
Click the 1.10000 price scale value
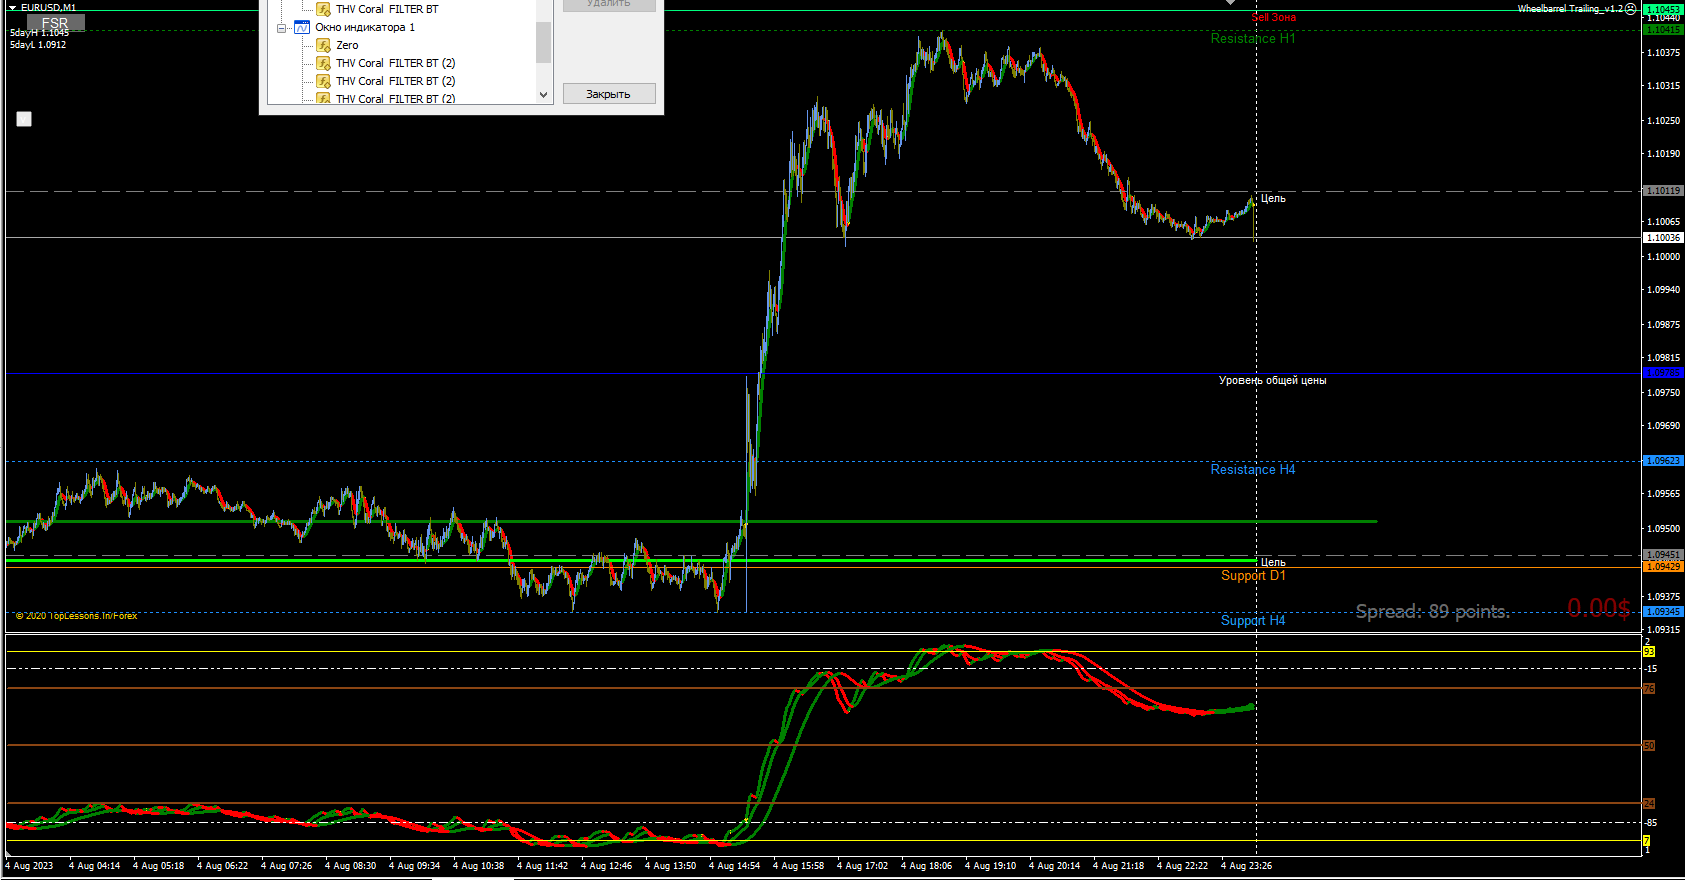(x=1663, y=256)
